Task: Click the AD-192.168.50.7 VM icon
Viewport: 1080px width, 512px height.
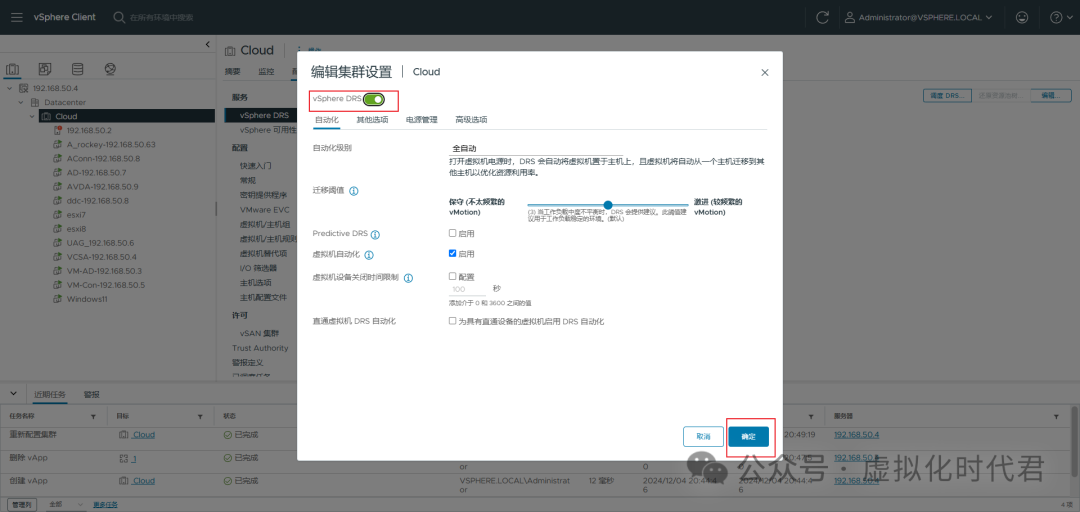Action: [x=59, y=172]
